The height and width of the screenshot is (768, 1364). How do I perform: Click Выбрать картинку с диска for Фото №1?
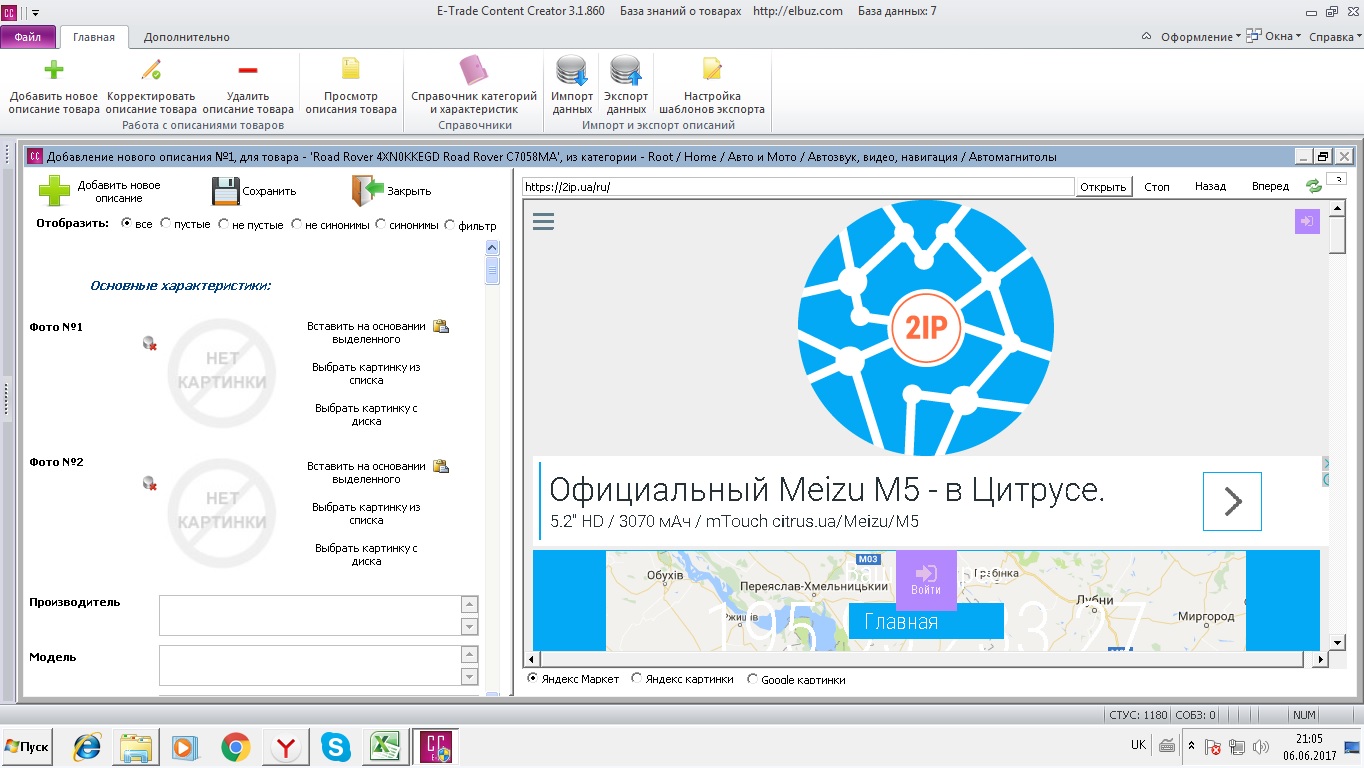pos(366,415)
